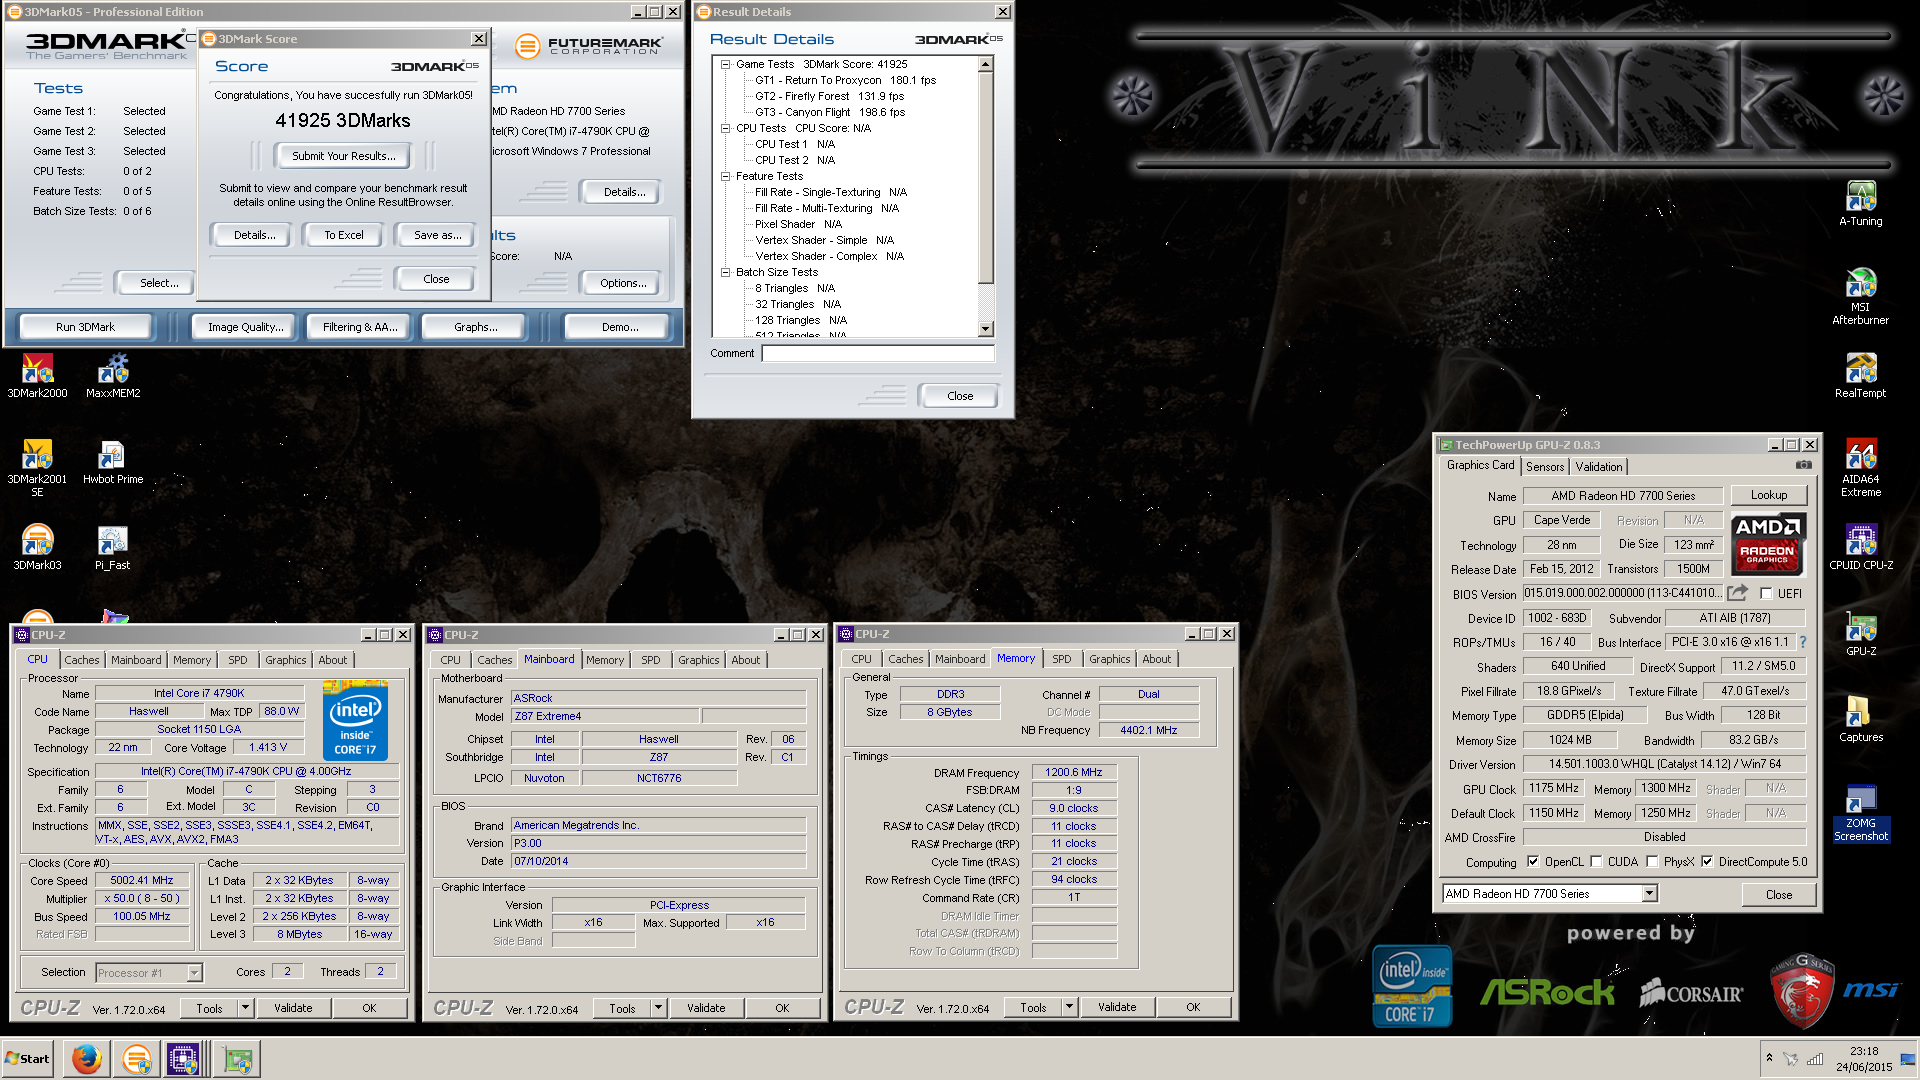Launch the 3DMark03 desktop shortcut
This screenshot has width=1920, height=1080.
tap(37, 548)
